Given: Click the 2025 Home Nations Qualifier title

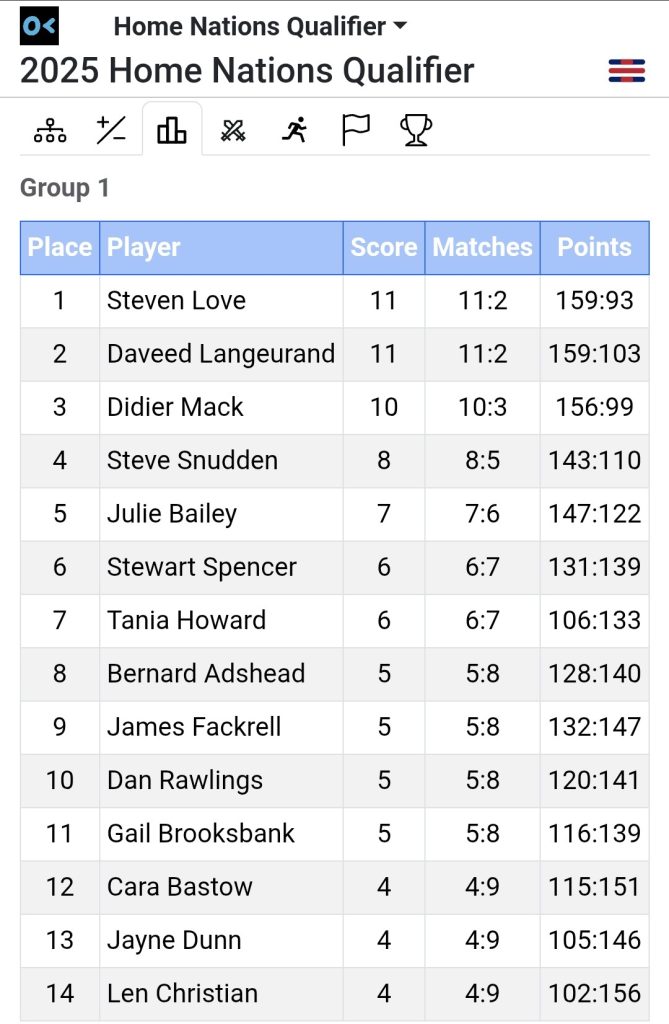Looking at the screenshot, I should click(247, 71).
